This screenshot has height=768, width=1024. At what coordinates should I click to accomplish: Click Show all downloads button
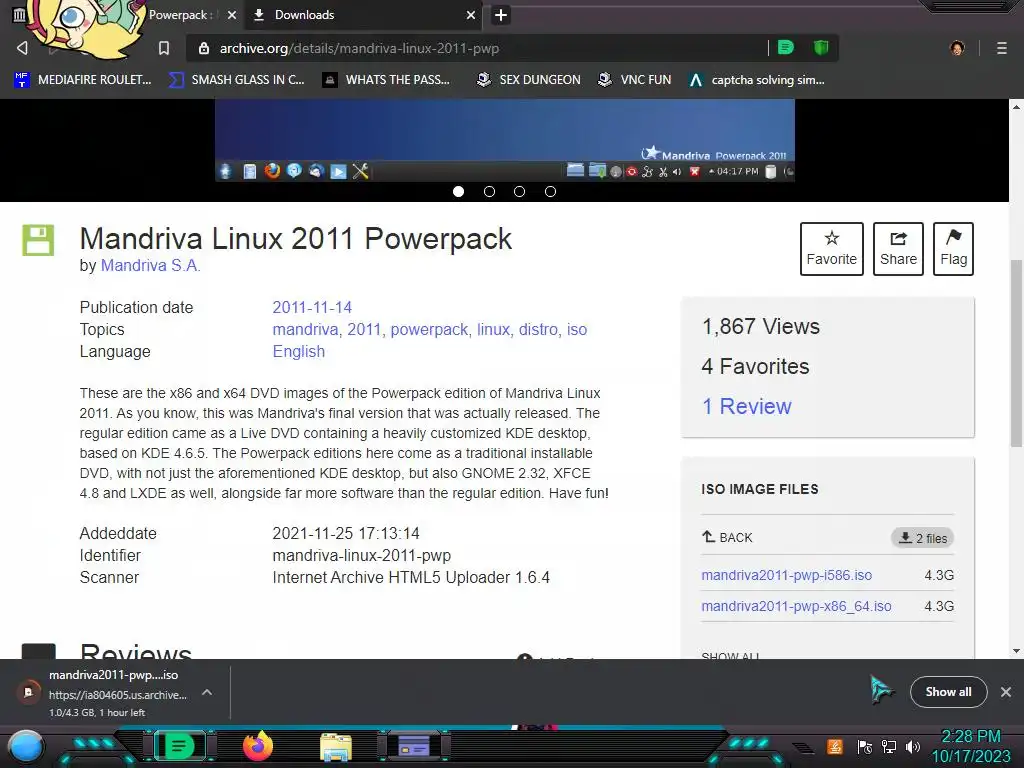click(x=948, y=692)
